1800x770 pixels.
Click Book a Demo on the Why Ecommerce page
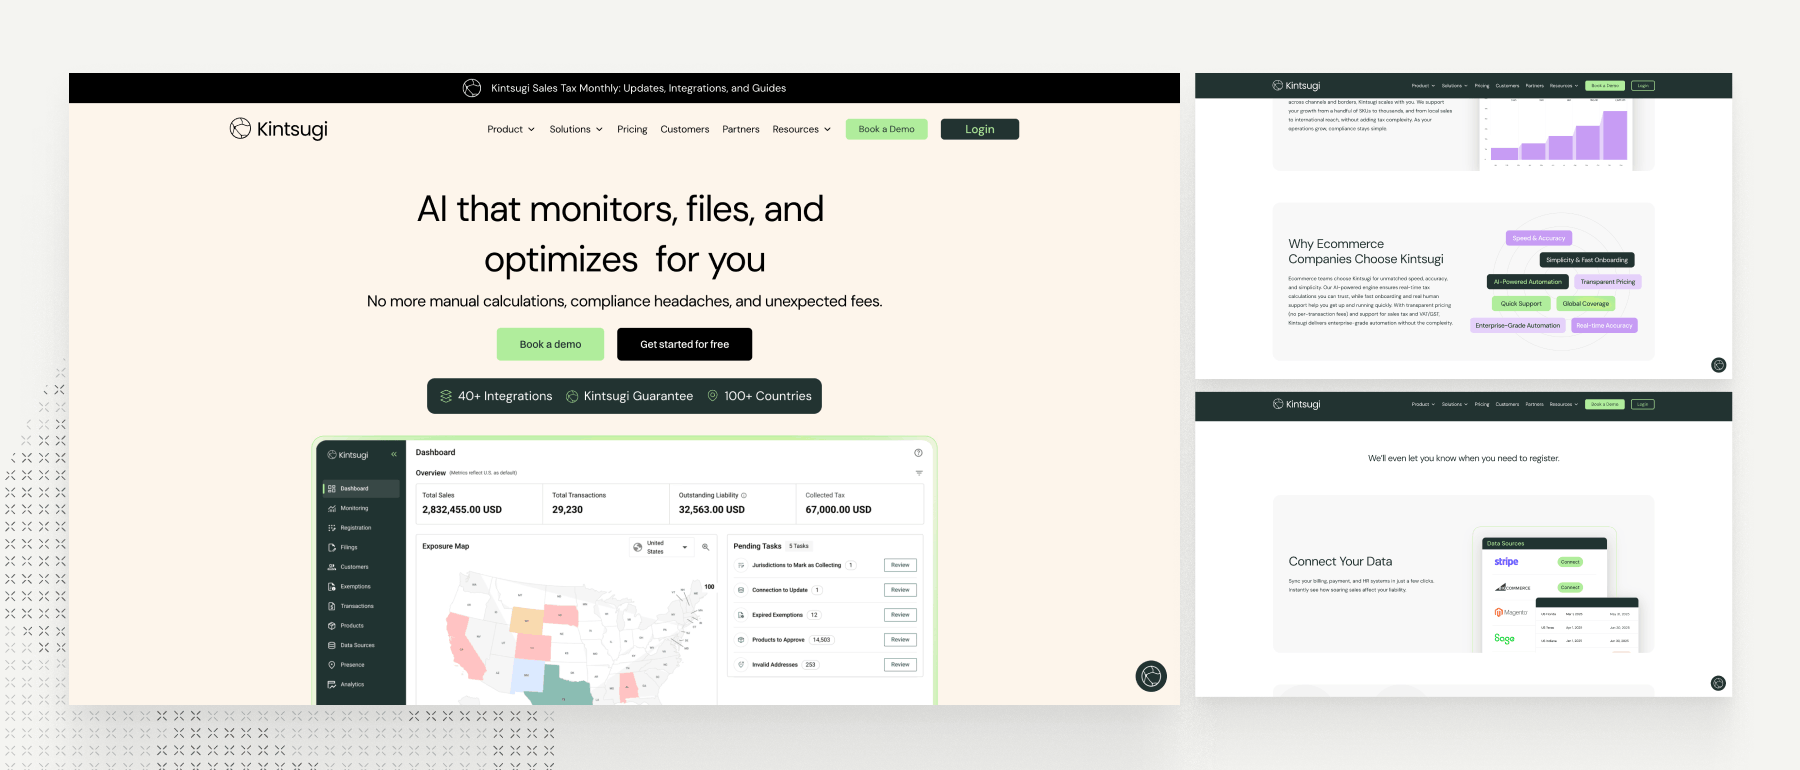pyautogui.click(x=1605, y=86)
